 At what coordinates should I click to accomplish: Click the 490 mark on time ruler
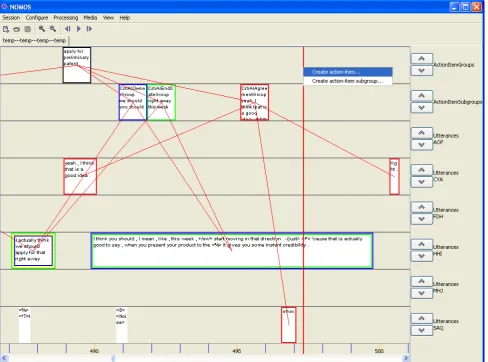pyautogui.click(x=94, y=351)
